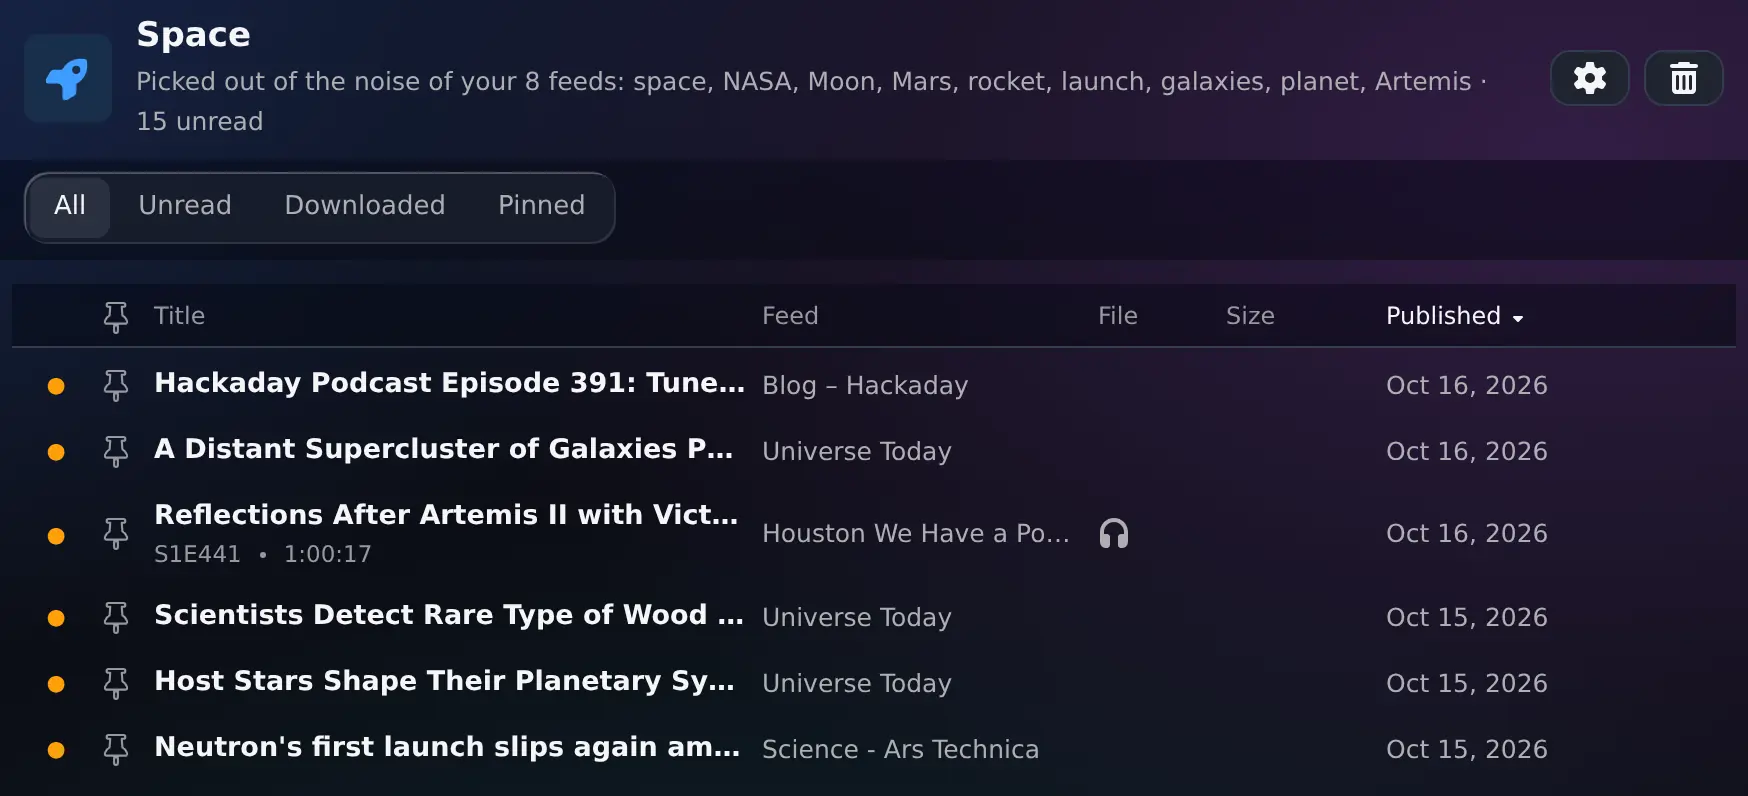Screen dimensions: 1748x796
Task: Open Host Stars Shape Their Planetary article
Action: [x=444, y=681]
